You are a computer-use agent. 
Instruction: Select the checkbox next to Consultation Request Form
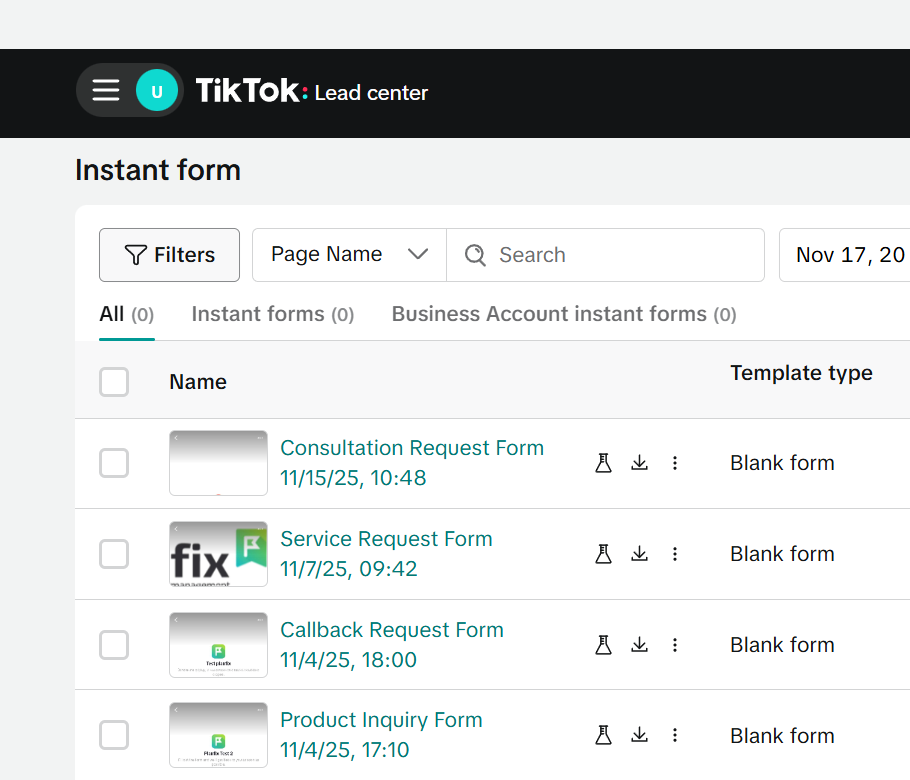click(114, 463)
